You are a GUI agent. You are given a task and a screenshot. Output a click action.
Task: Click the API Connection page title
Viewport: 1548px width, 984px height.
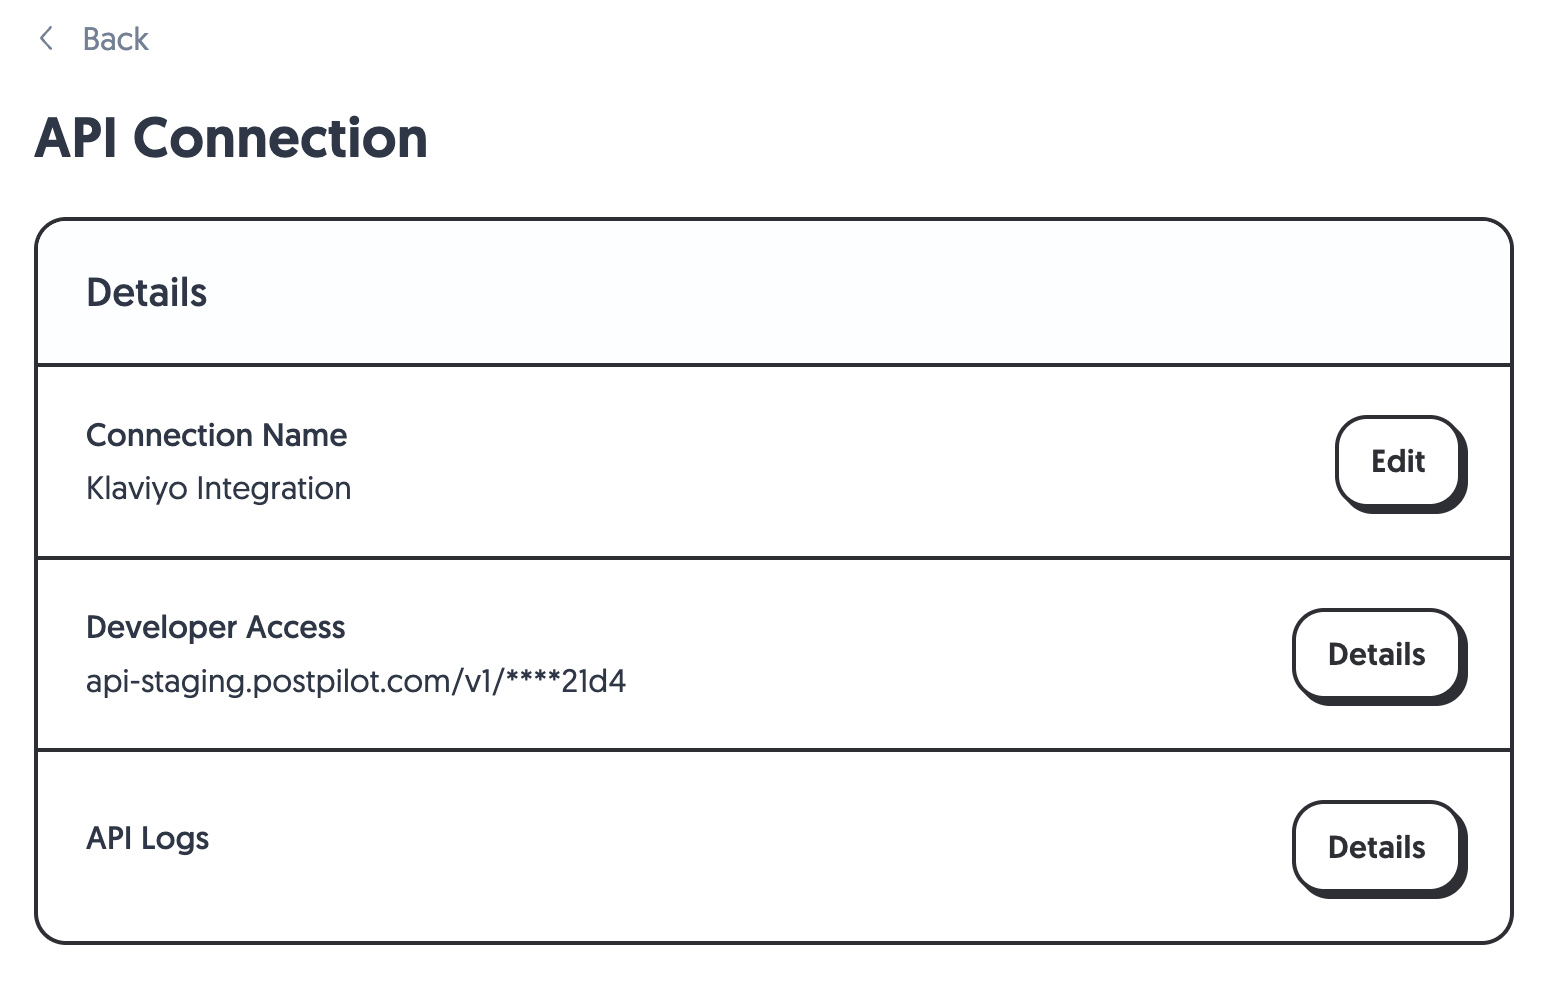(231, 137)
